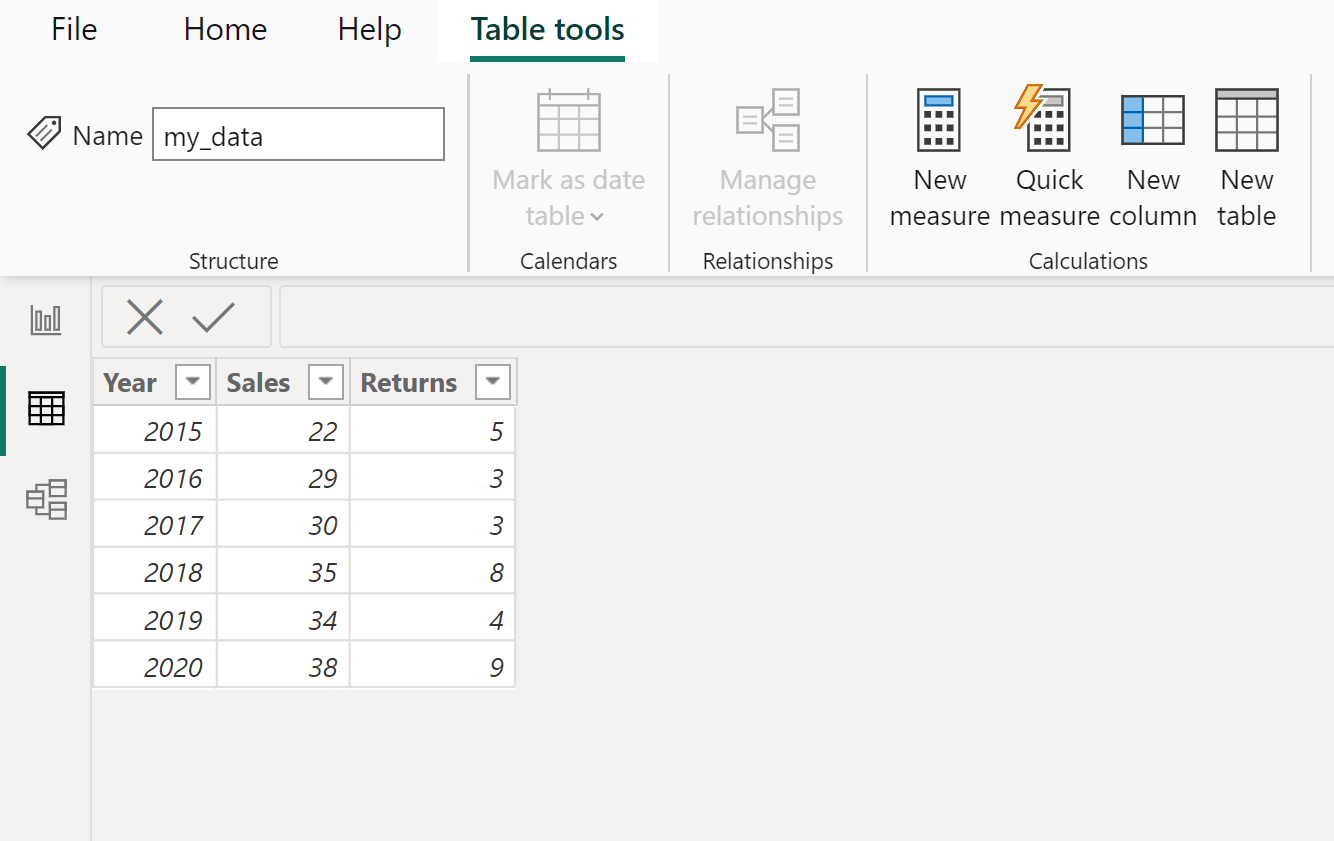
Task: Commit the formula with the checkmark
Action: pos(212,317)
